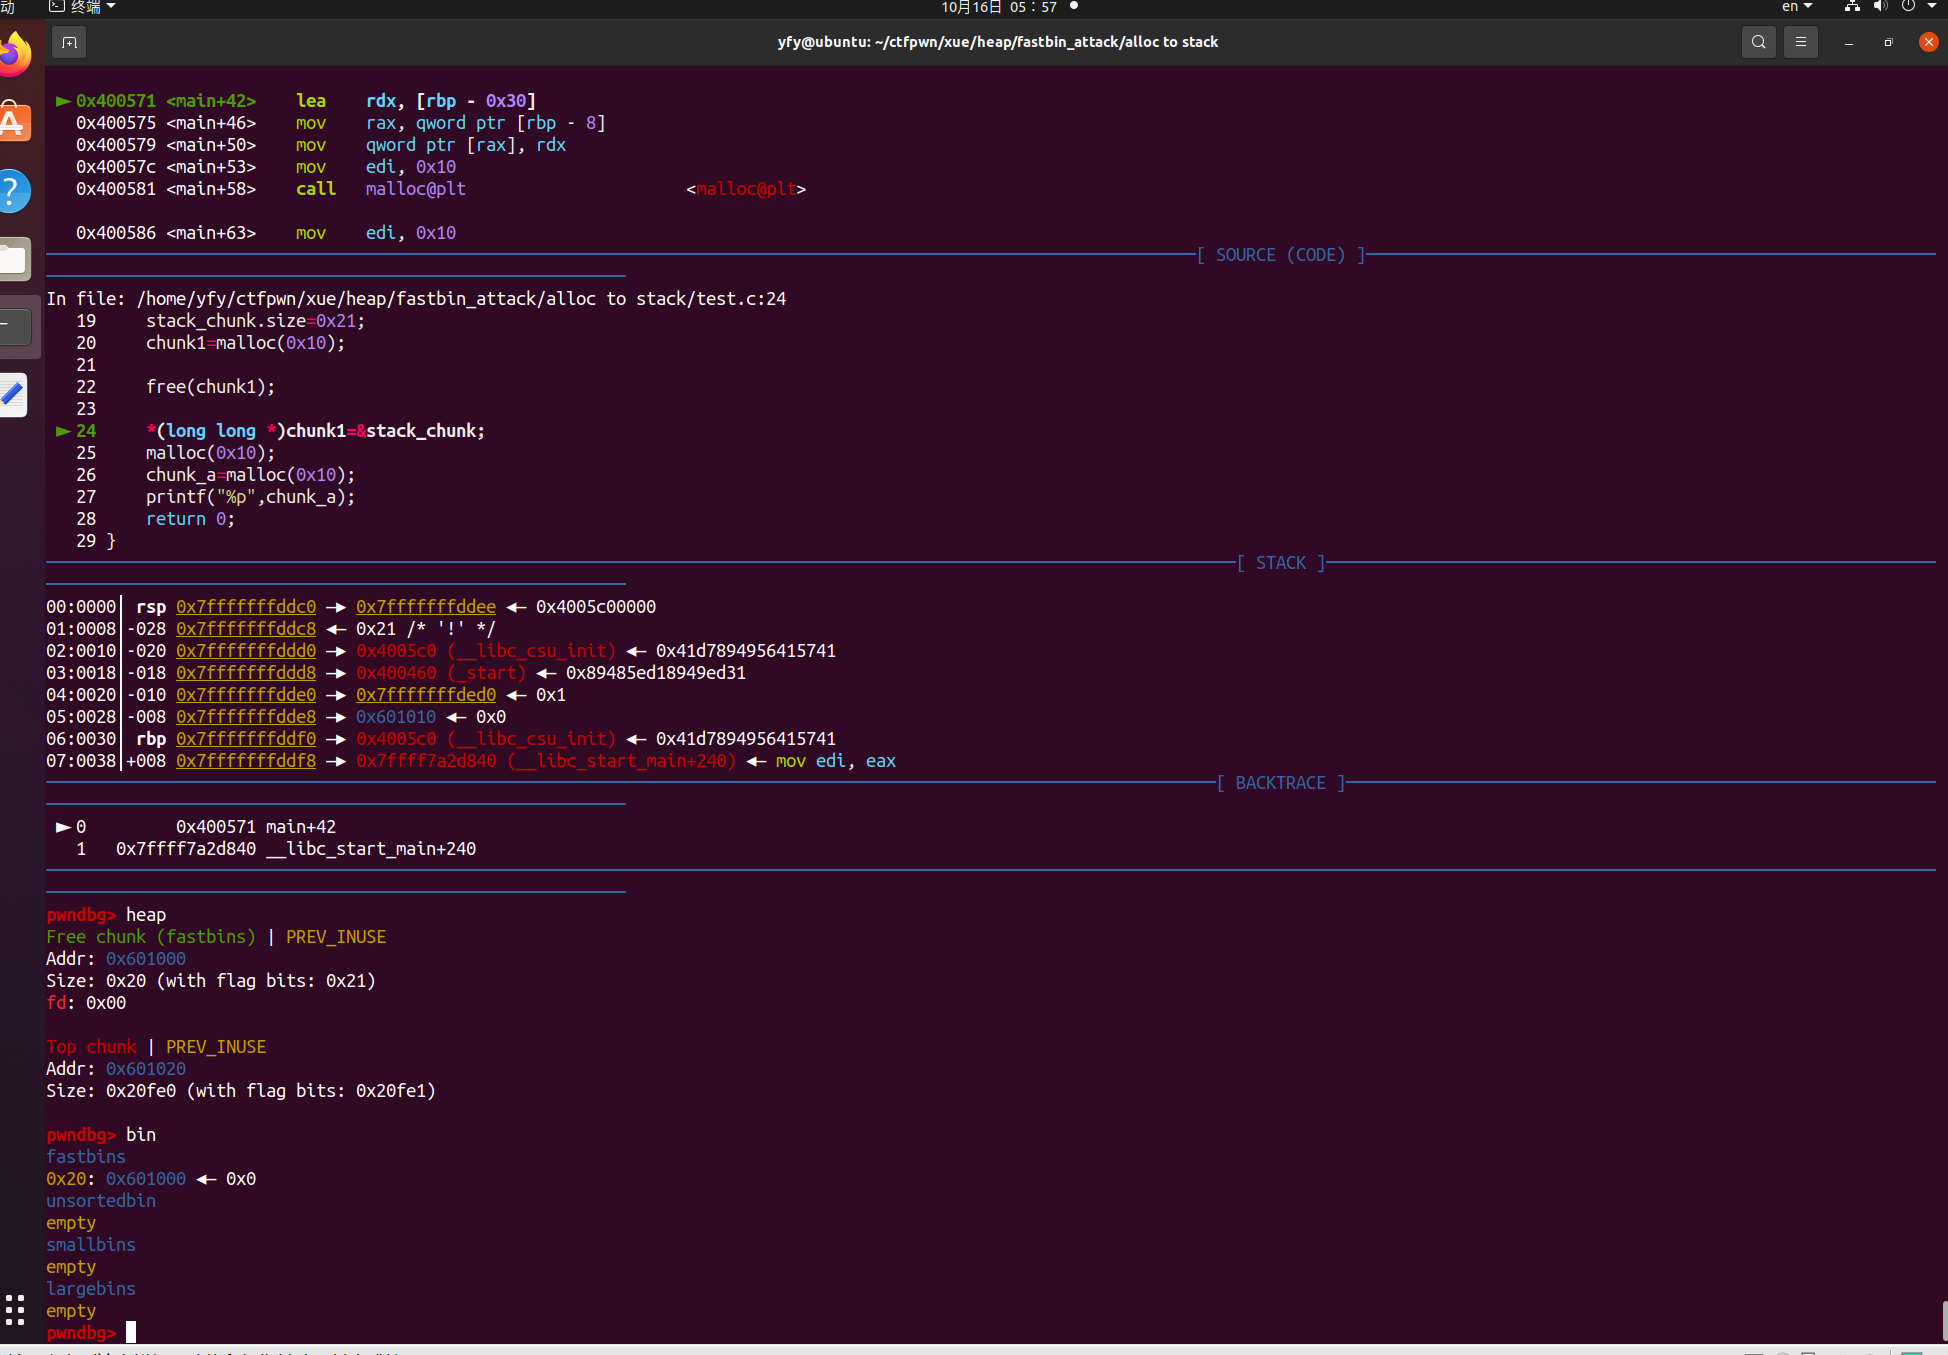Click the largebins label
Image resolution: width=1948 pixels, height=1355 pixels.
coord(91,1289)
